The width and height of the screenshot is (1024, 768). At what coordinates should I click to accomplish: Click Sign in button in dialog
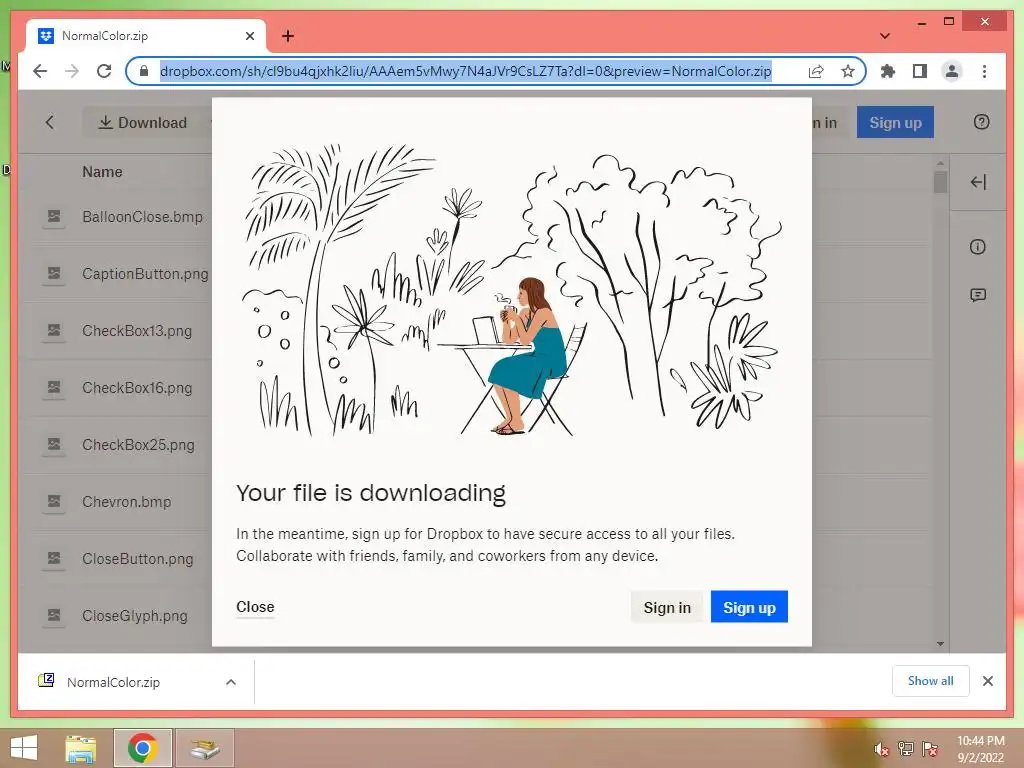pyautogui.click(x=667, y=607)
